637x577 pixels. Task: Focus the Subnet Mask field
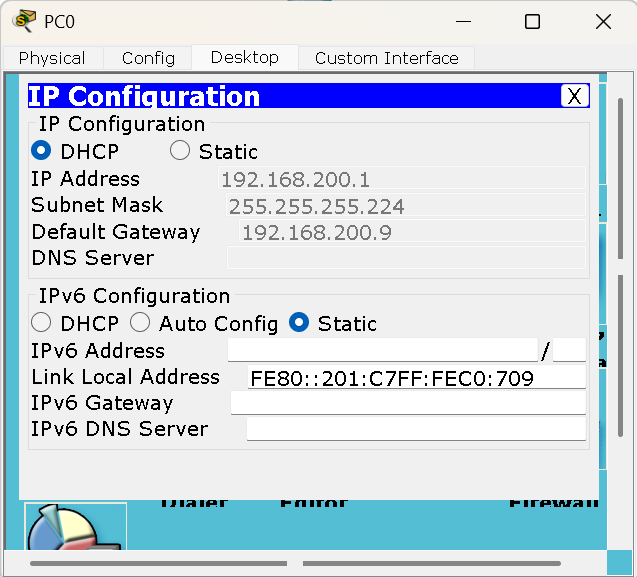[x=405, y=206]
